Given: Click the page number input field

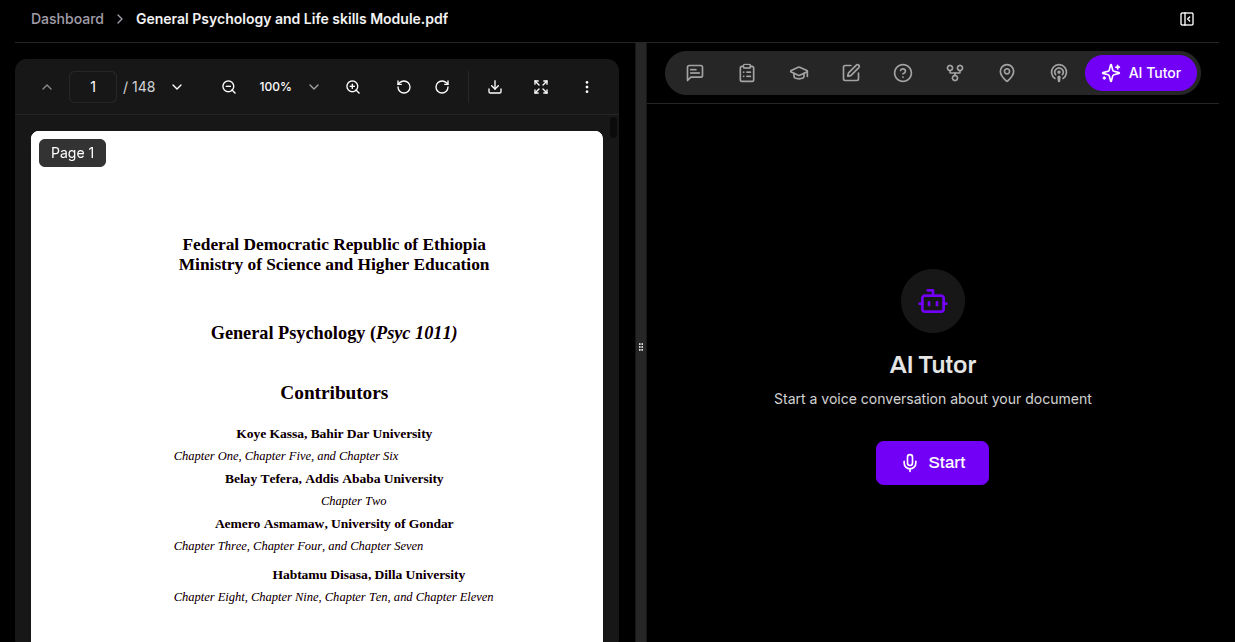Looking at the screenshot, I should 93,87.
